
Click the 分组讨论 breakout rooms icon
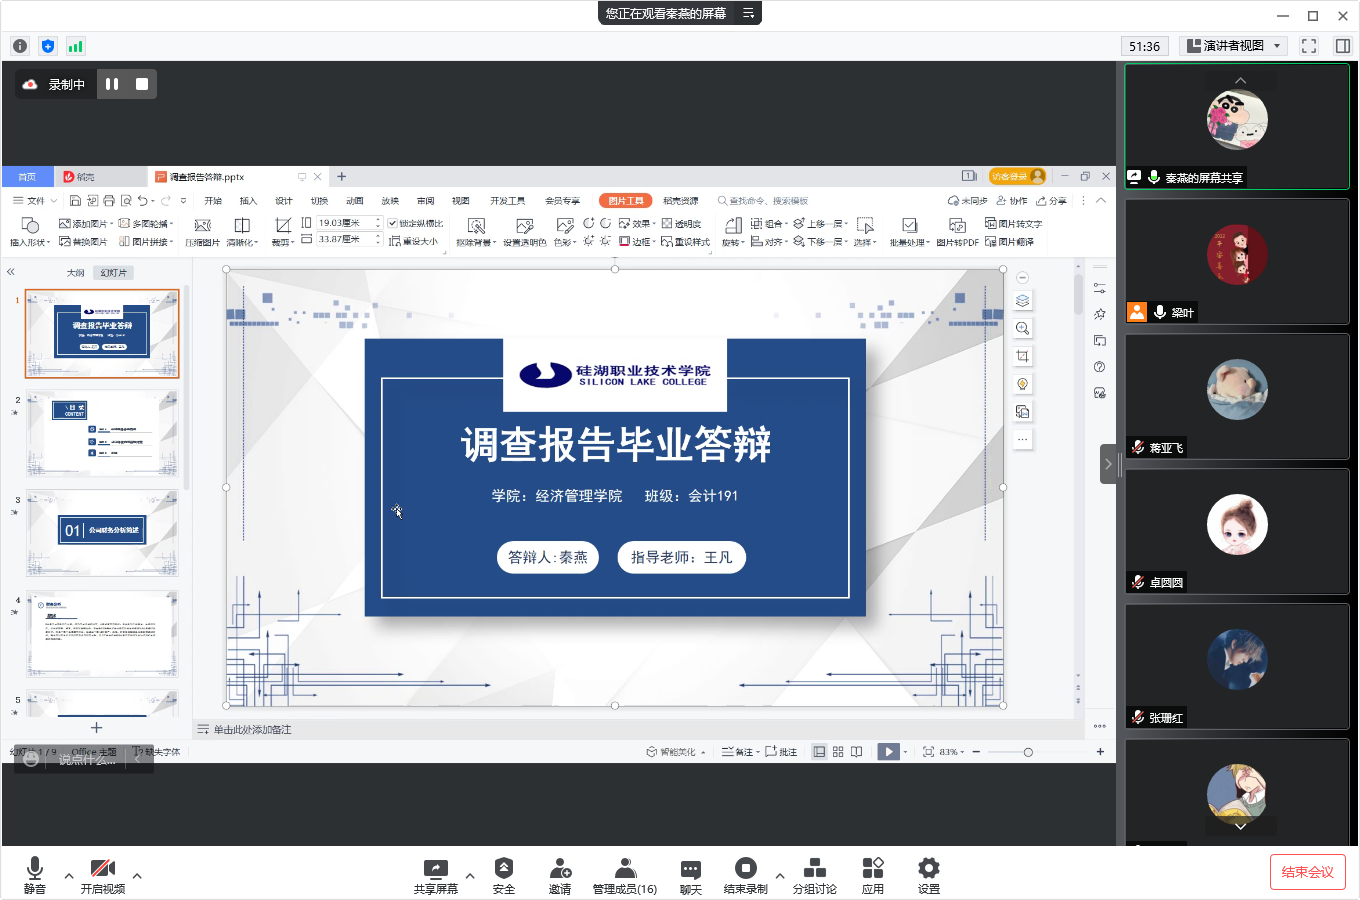(x=814, y=872)
